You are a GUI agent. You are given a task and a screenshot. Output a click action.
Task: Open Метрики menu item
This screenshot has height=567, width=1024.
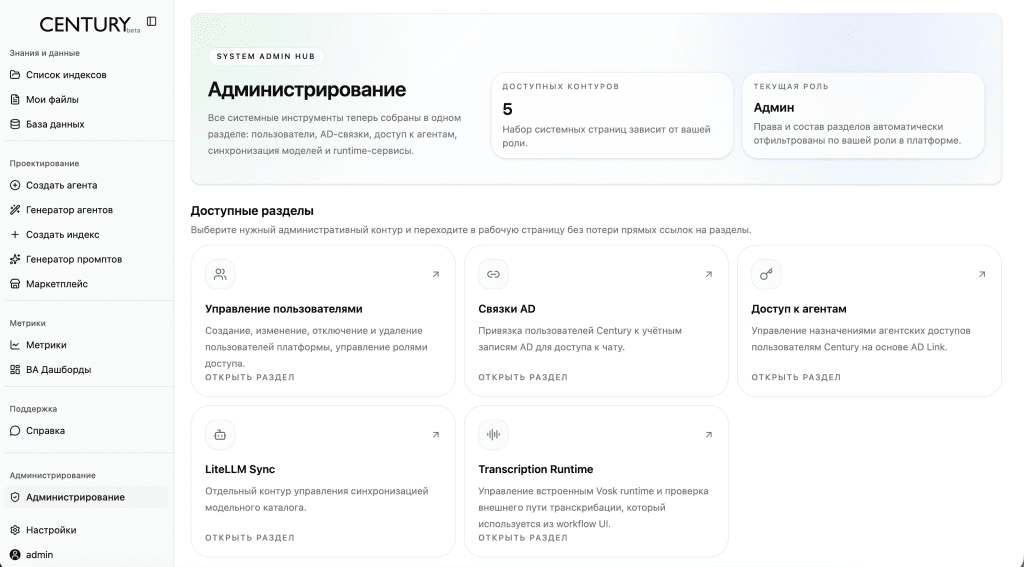pyautogui.click(x=86, y=345)
